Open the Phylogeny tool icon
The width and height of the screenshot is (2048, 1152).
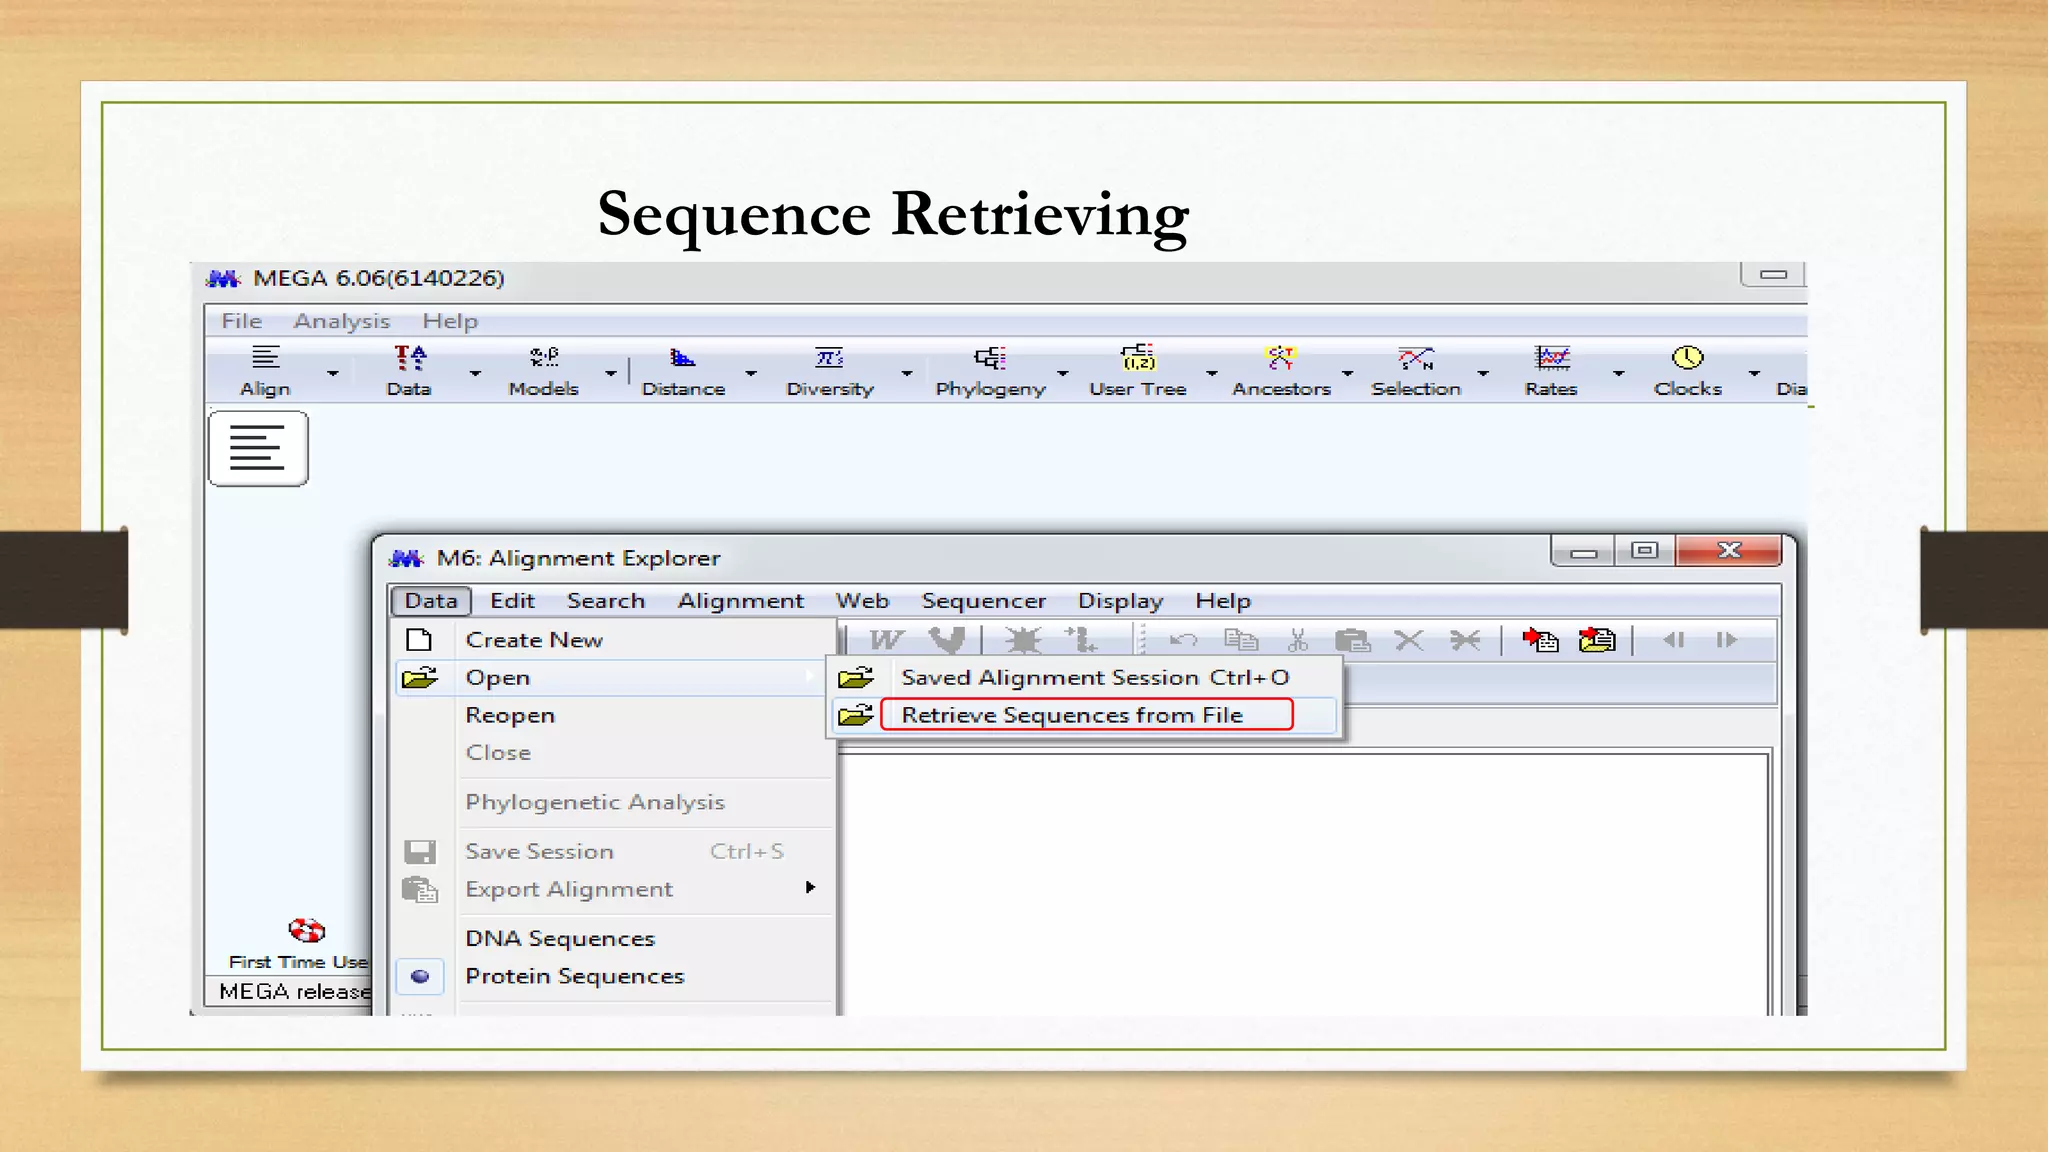point(989,358)
